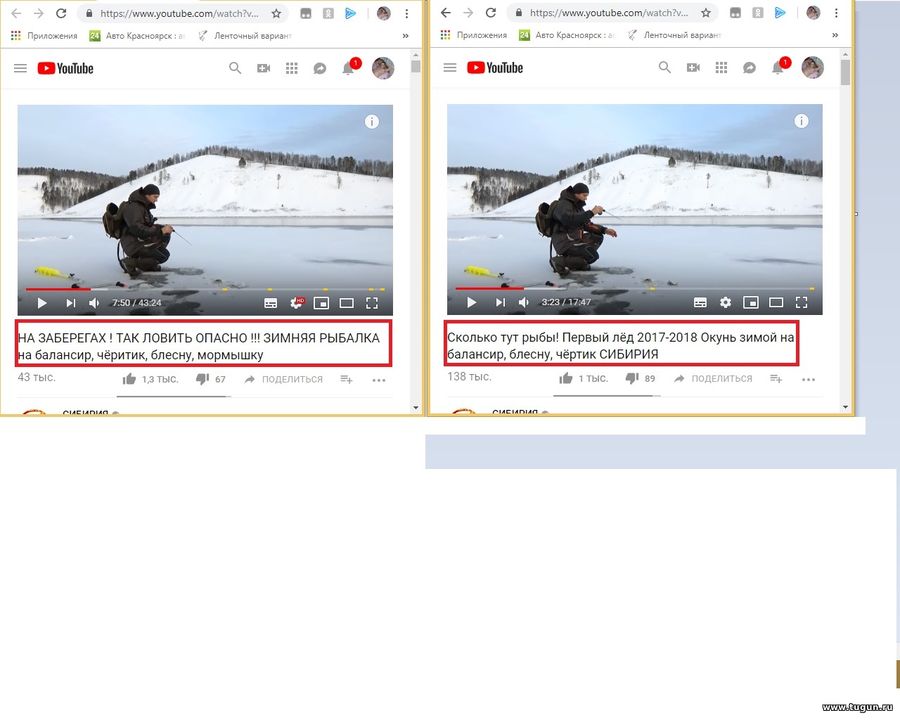Mute the right video player
This screenshot has height=720, width=900.
point(524,303)
